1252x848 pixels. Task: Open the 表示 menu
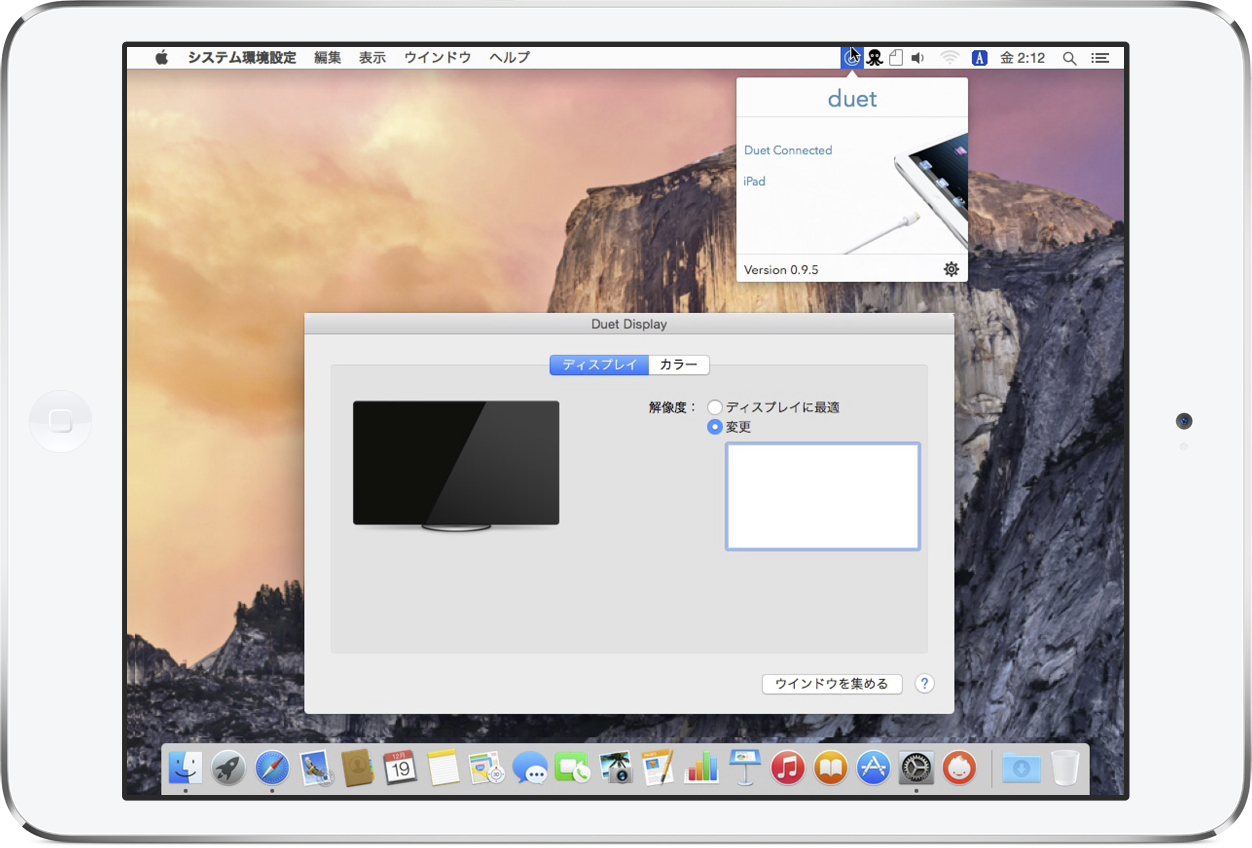[373, 58]
